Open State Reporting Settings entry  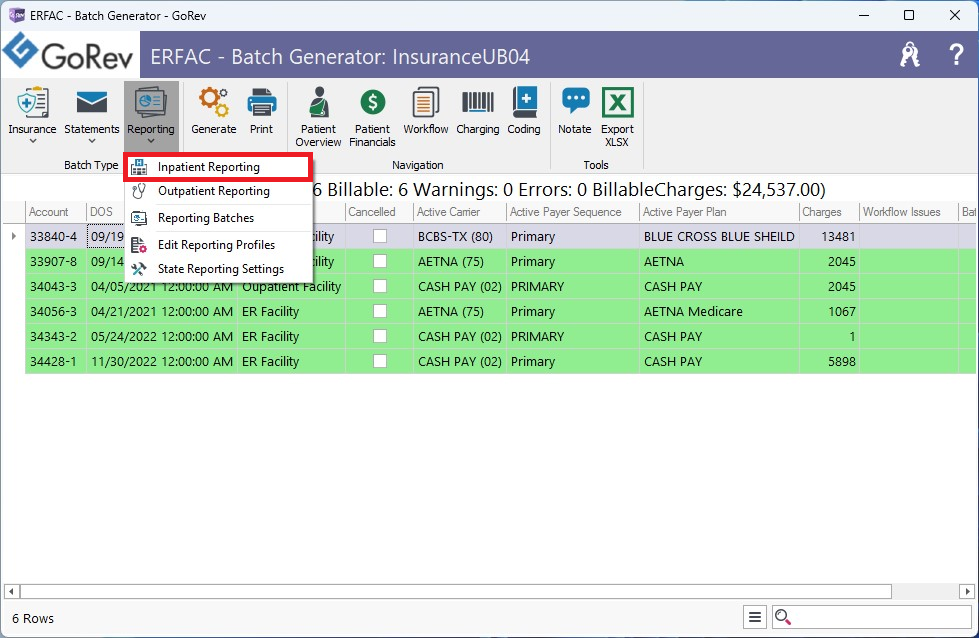click(x=218, y=269)
